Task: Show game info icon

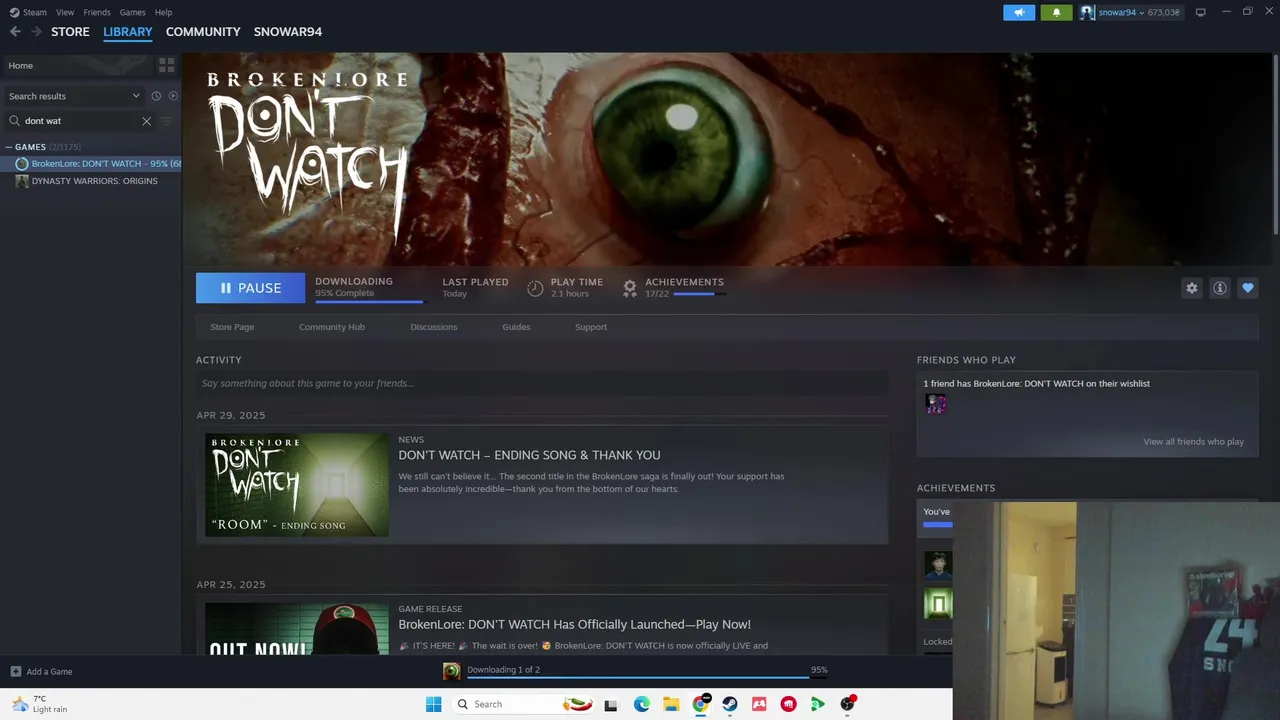Action: point(1219,288)
